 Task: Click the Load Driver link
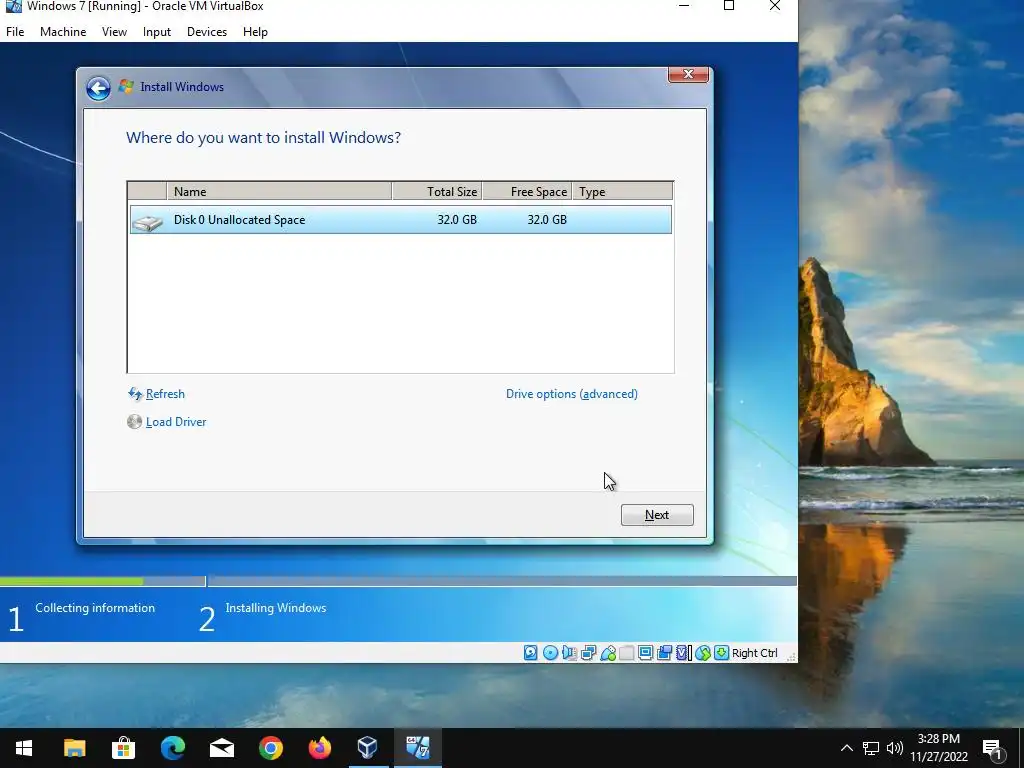pyautogui.click(x=176, y=422)
